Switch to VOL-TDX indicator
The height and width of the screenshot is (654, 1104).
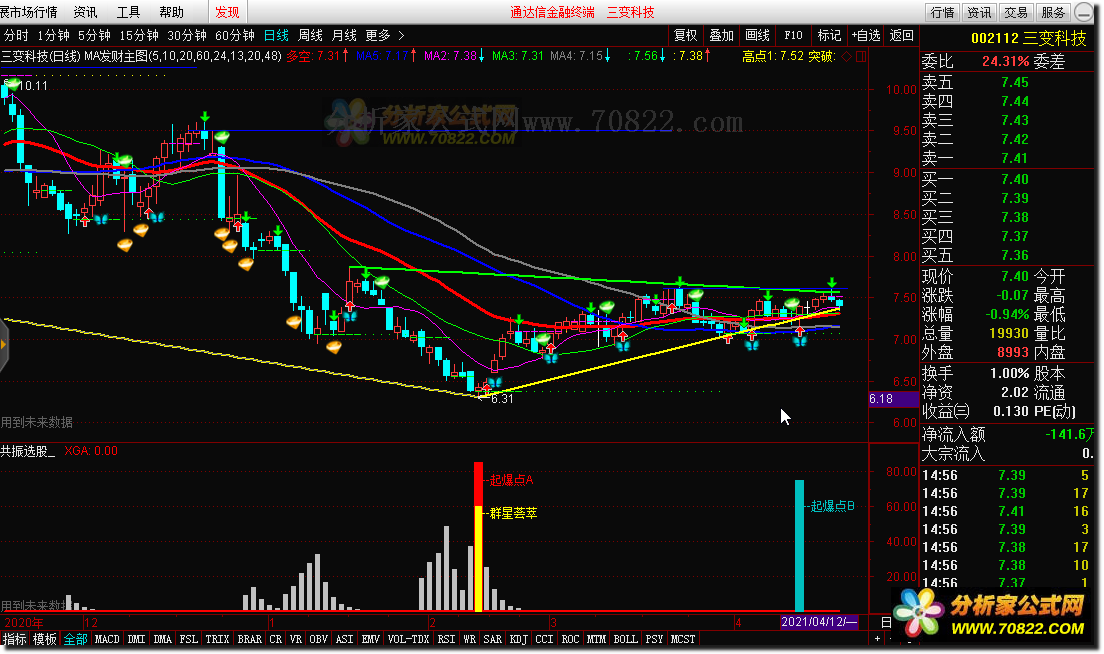[x=408, y=639]
